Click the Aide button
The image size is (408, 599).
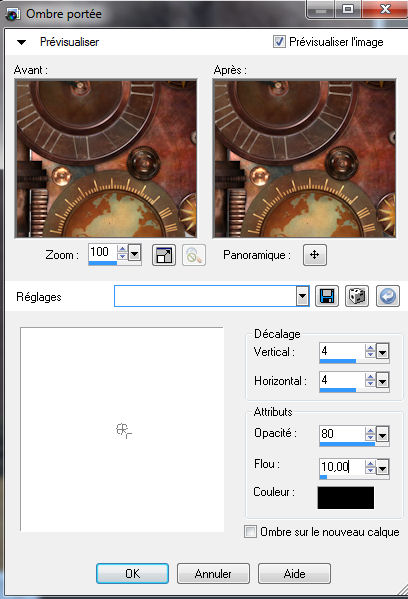pos(294,573)
